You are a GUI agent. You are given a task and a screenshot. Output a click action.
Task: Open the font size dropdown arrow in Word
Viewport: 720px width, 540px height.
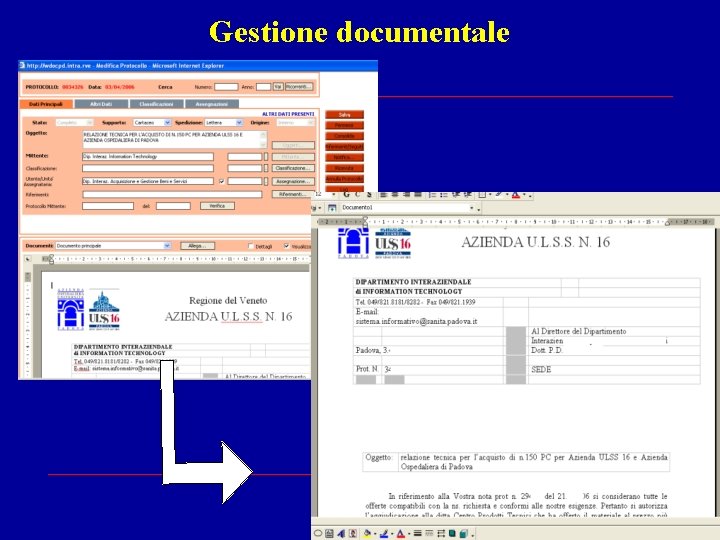tap(334, 195)
